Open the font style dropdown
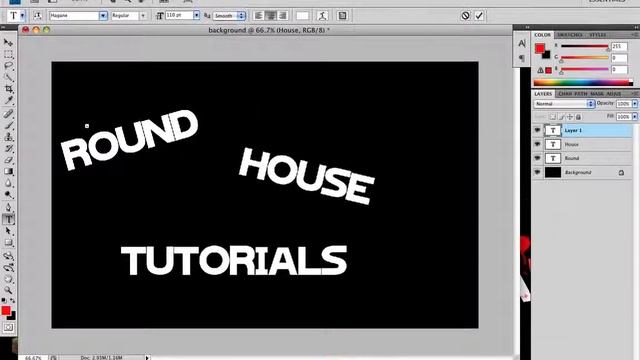 pyautogui.click(x=143, y=16)
